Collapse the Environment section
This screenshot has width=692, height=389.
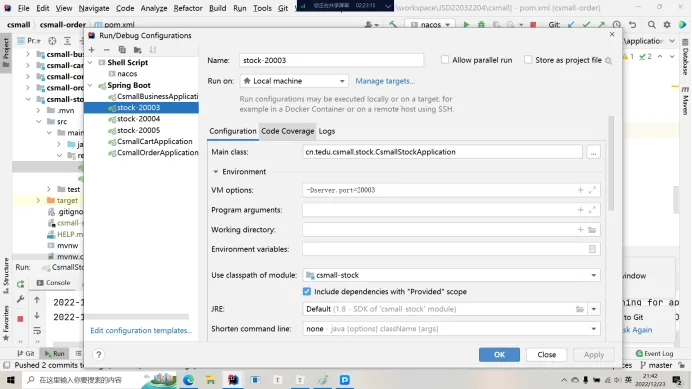pyautogui.click(x=215, y=172)
